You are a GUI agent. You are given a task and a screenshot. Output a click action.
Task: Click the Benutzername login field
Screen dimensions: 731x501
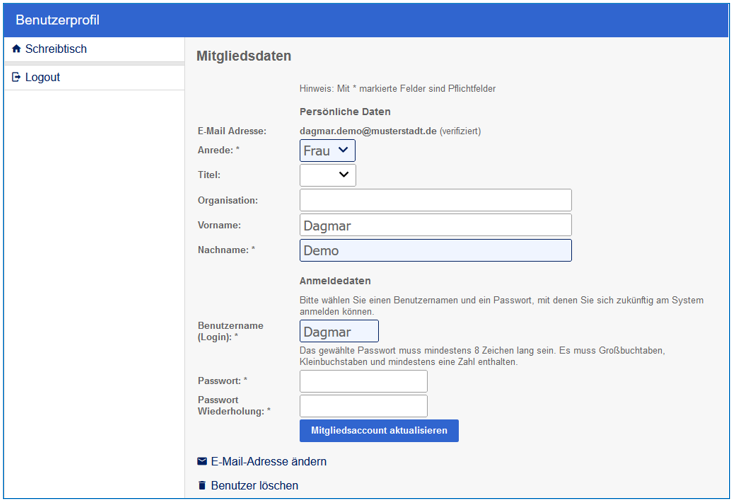click(x=339, y=331)
